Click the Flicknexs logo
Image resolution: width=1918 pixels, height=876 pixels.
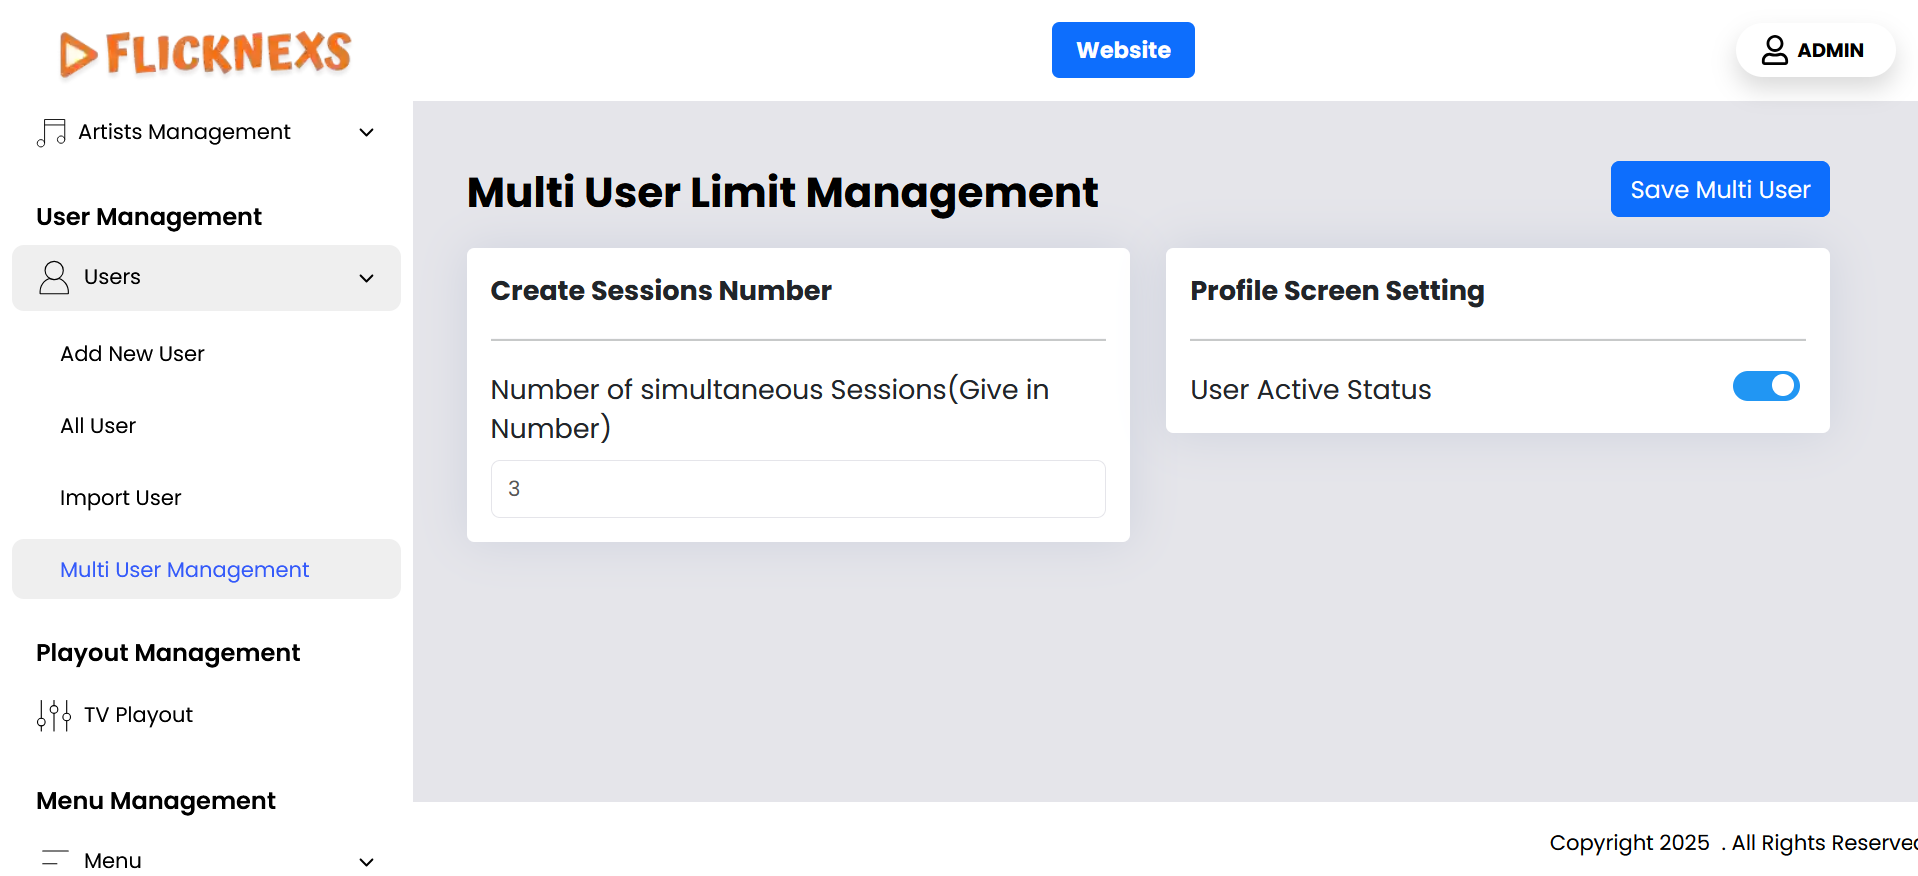205,53
